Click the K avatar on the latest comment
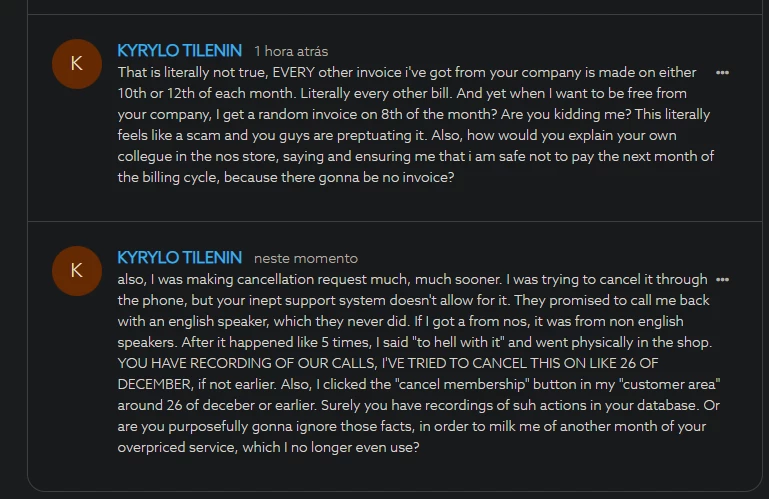Screen dimensions: 769x499 77,270
